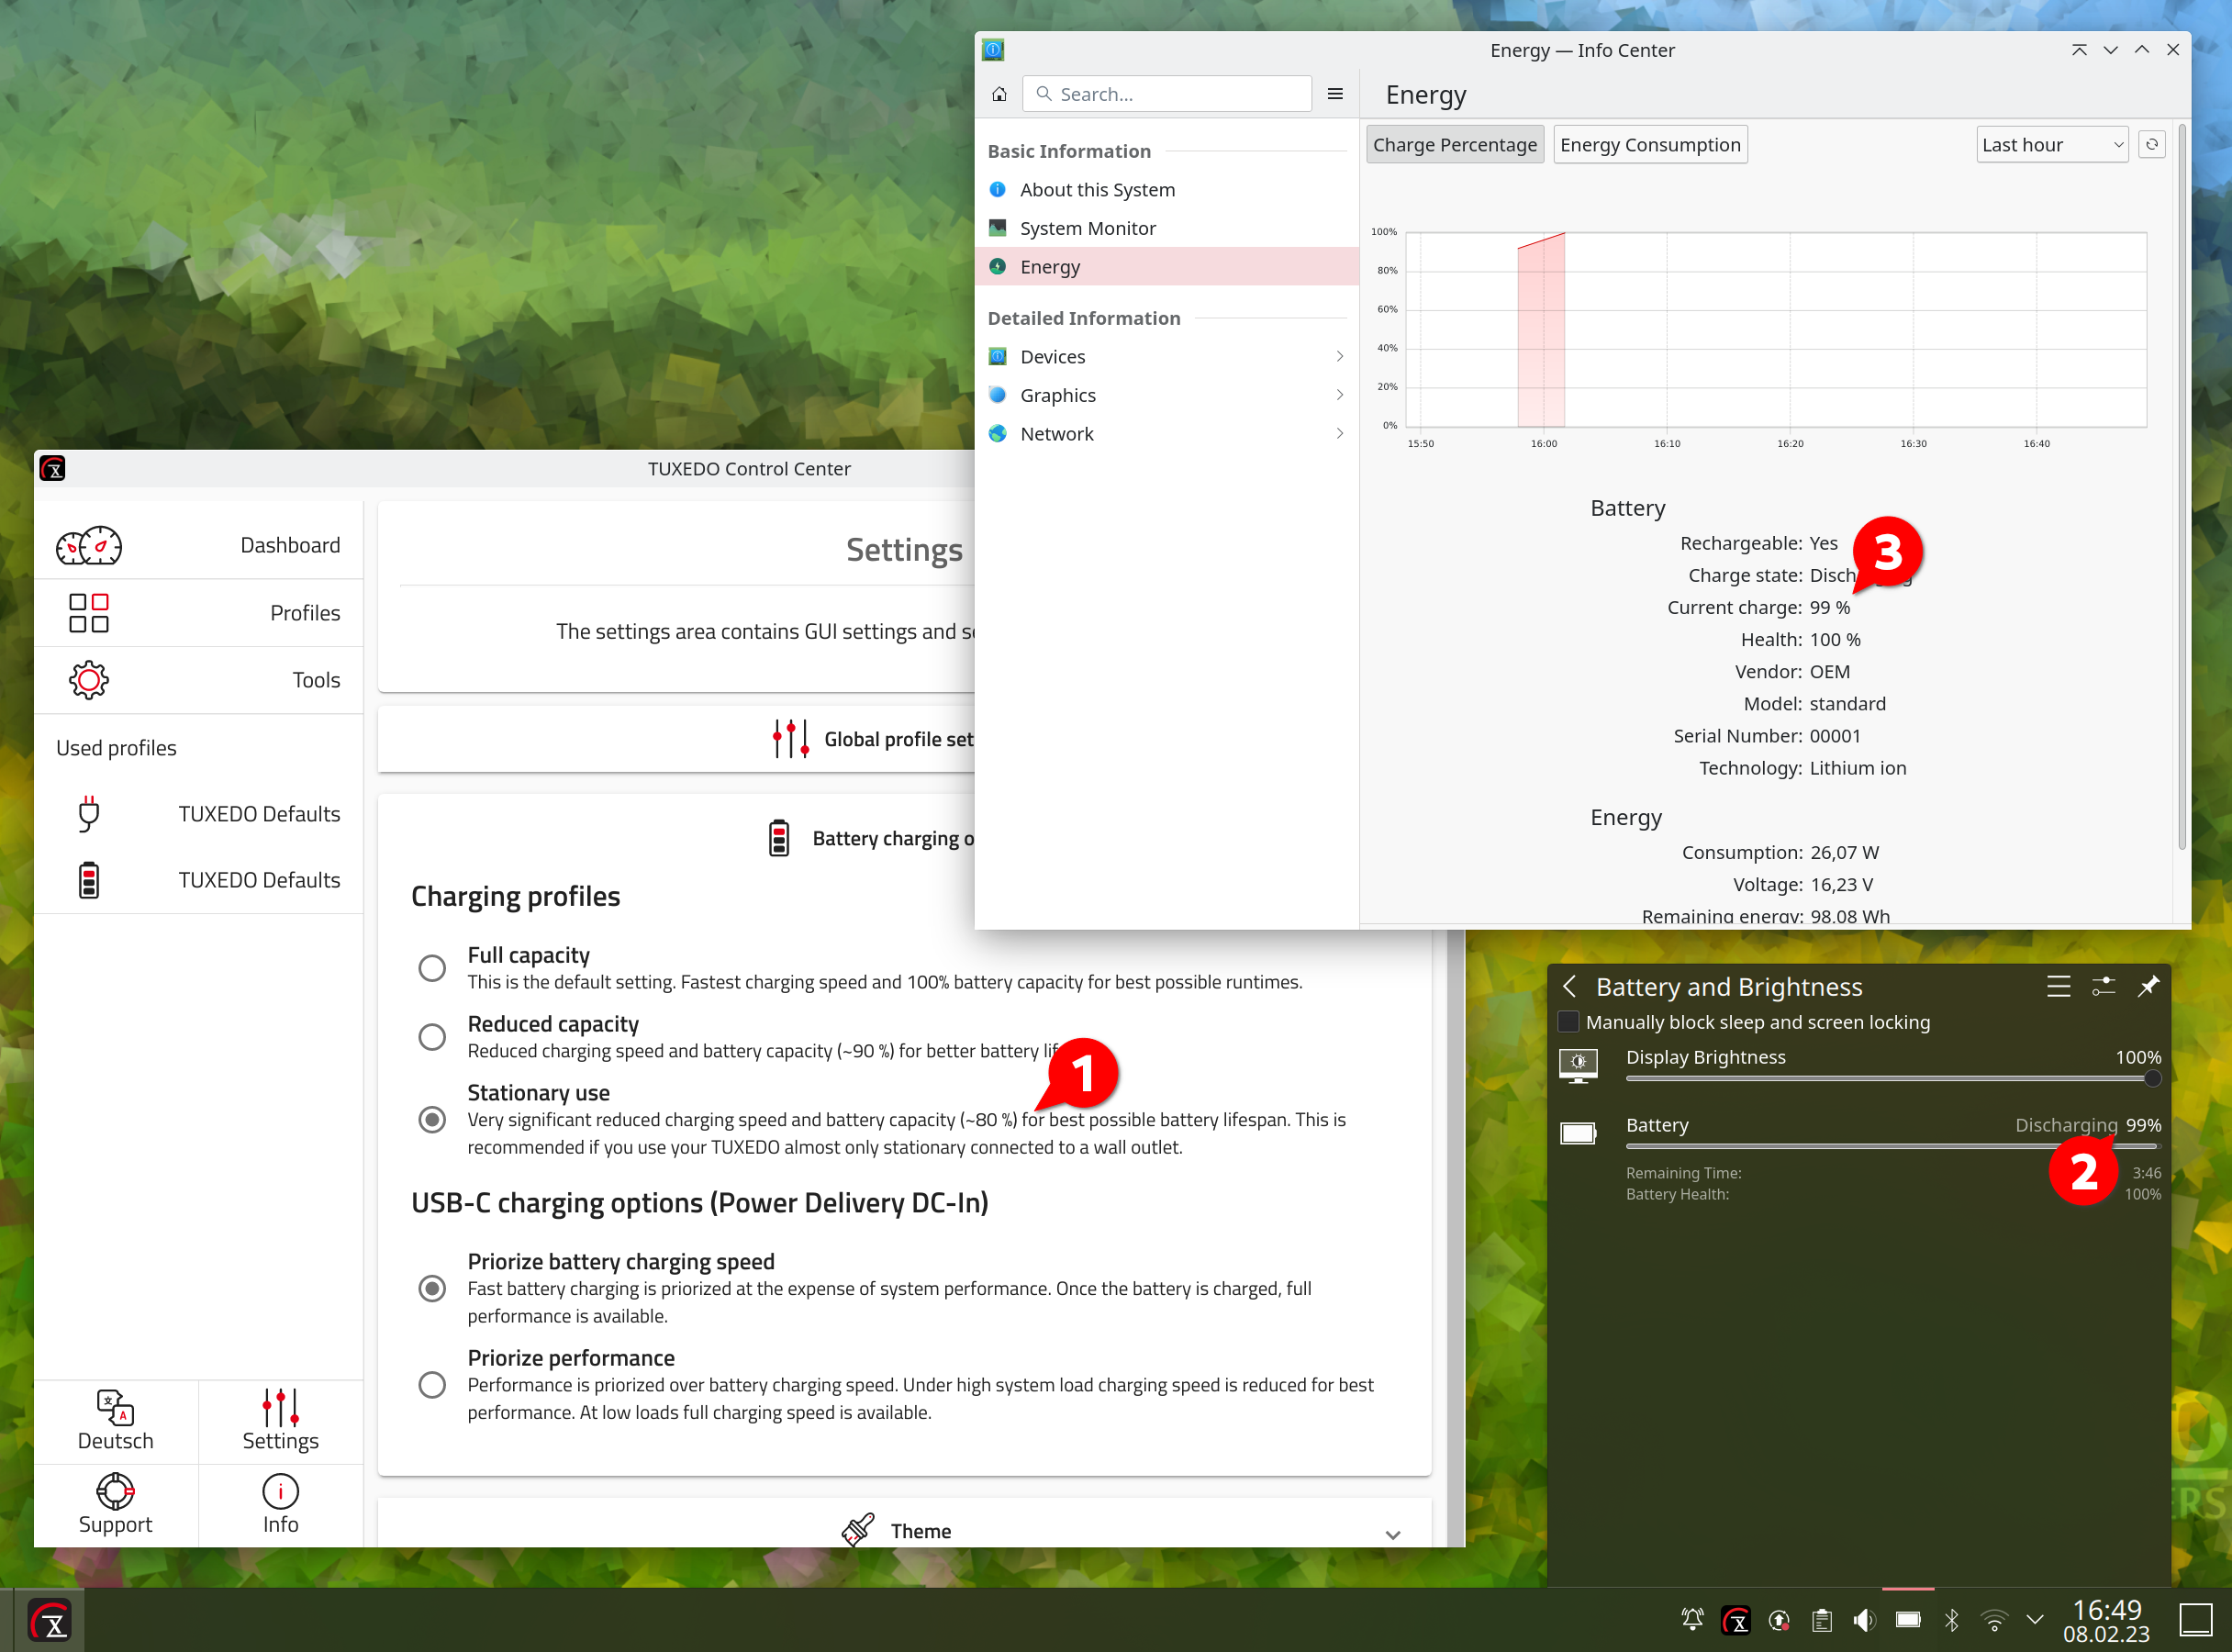Open System Monitor page
Screen dimensions: 2232x1652
(x=1167, y=228)
